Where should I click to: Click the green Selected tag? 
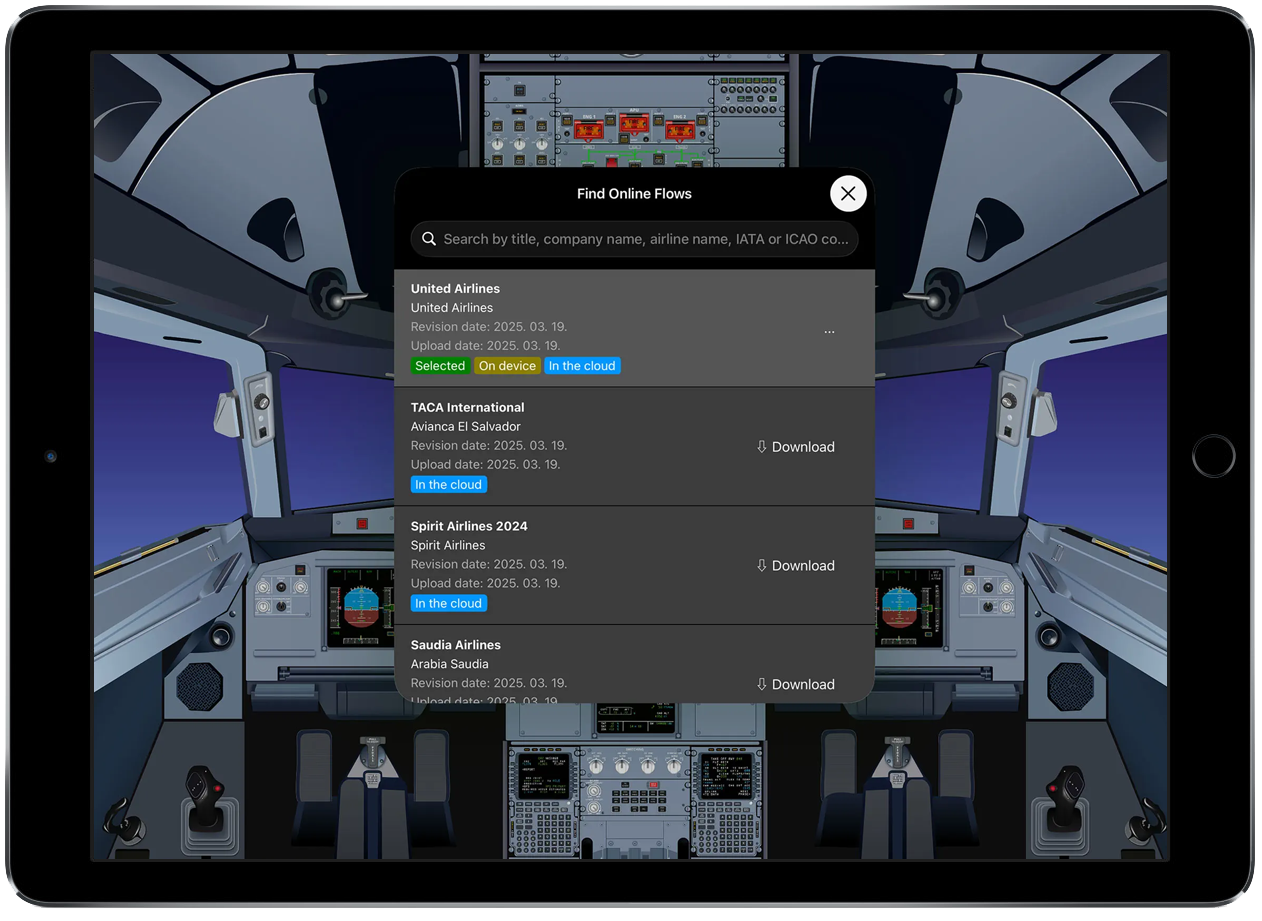coord(440,366)
